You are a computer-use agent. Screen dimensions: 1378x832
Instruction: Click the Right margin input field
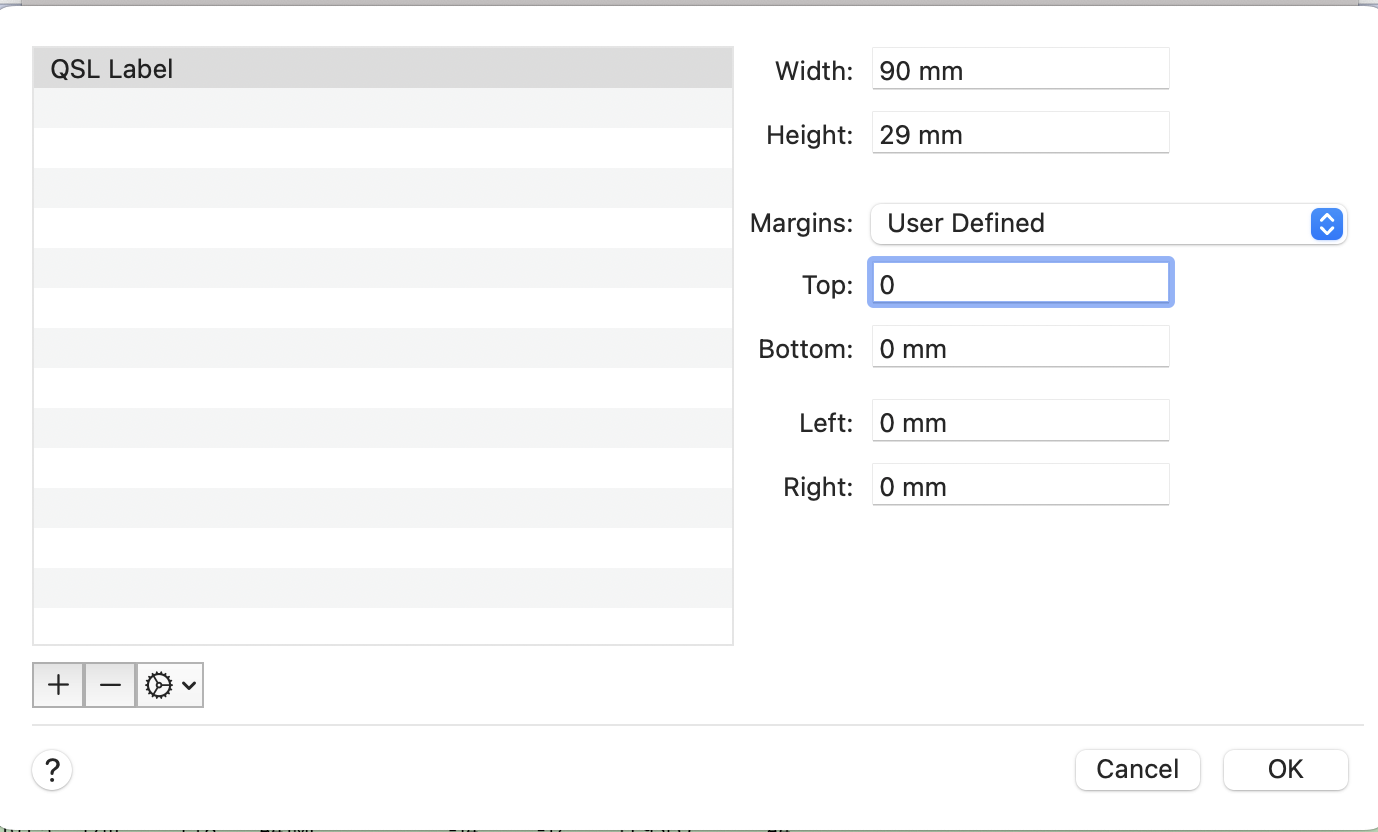coord(1020,487)
